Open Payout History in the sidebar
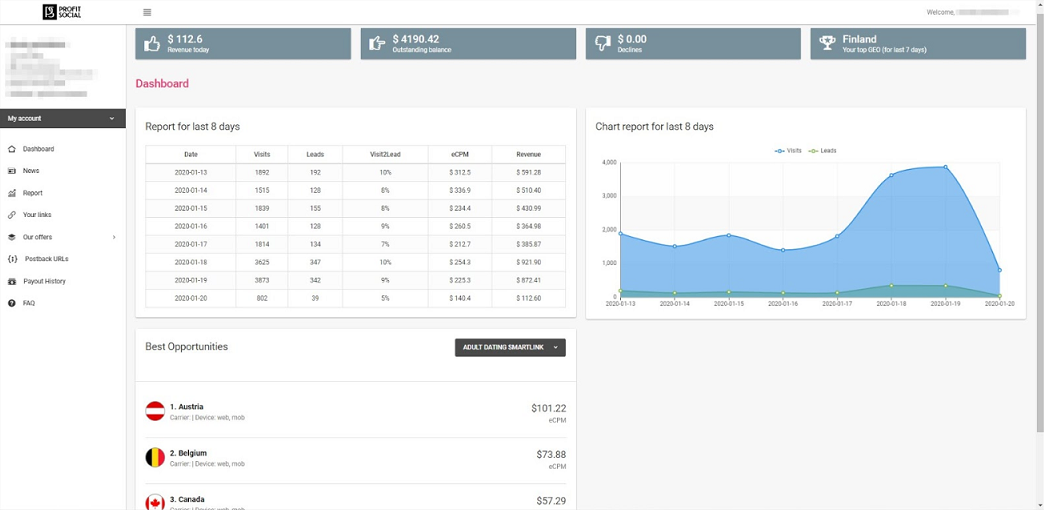Viewport: 1044px width, 510px height. [44, 282]
